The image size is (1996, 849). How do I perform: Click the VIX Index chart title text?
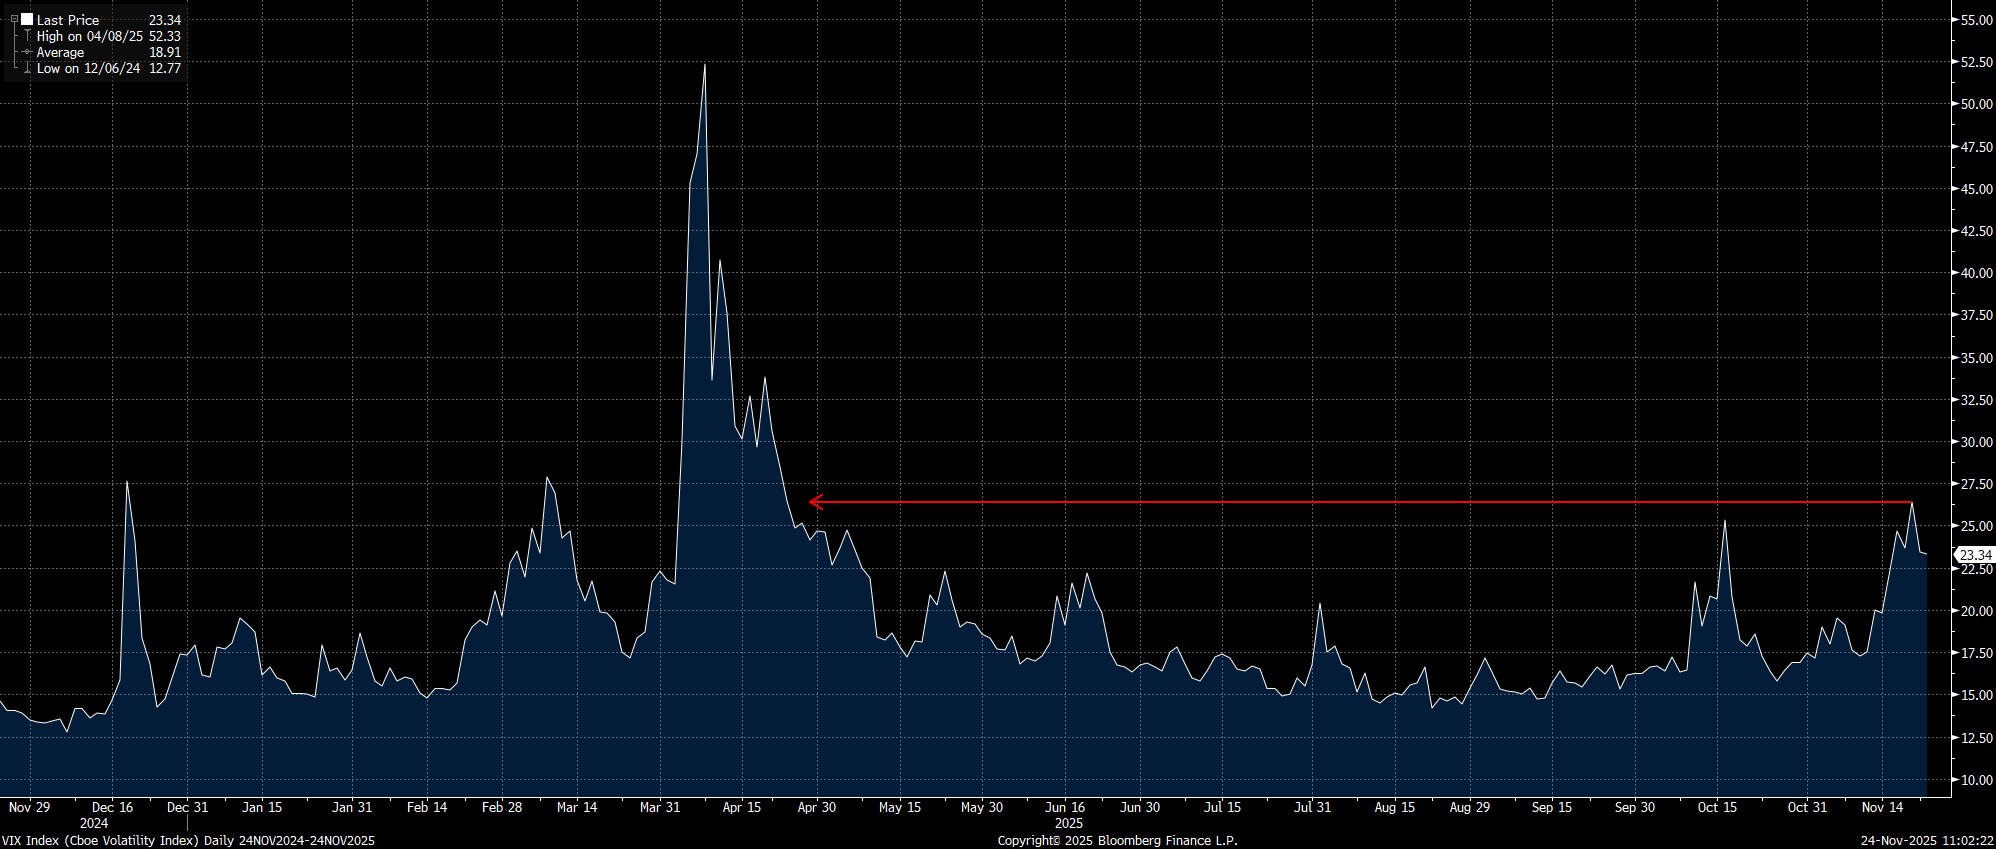tap(188, 841)
